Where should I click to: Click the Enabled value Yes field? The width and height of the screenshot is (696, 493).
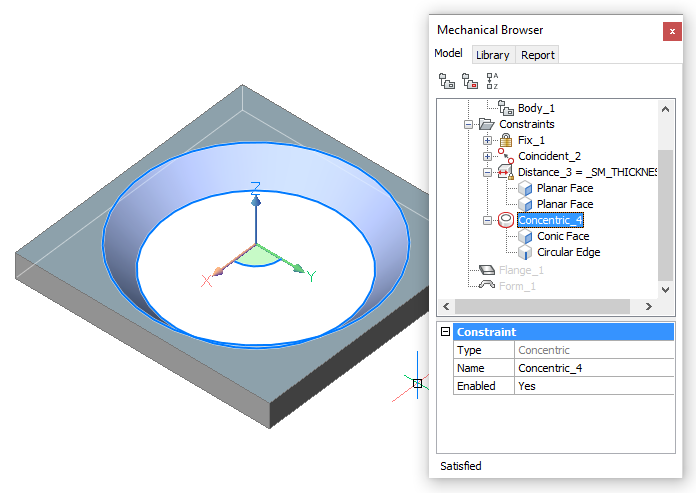pos(593,386)
